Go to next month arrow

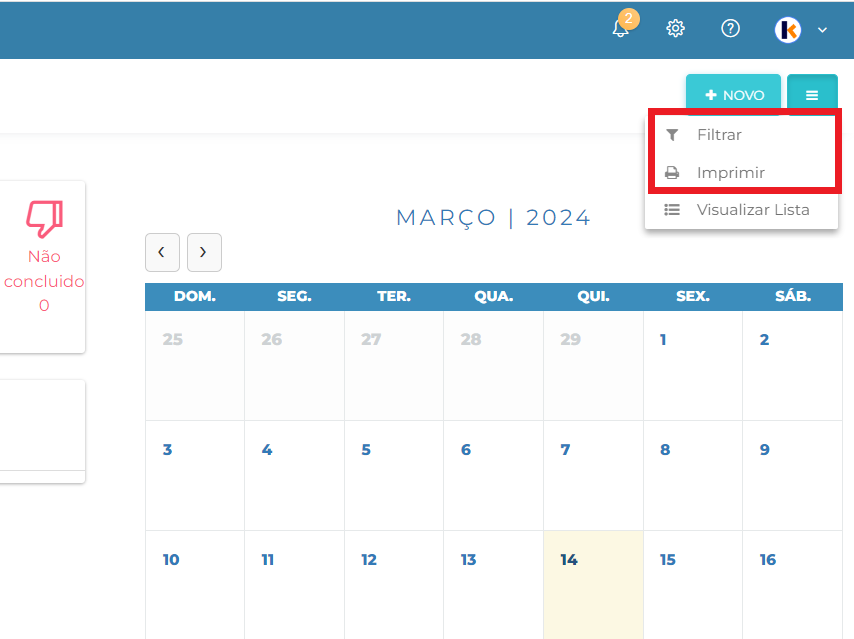pos(204,252)
